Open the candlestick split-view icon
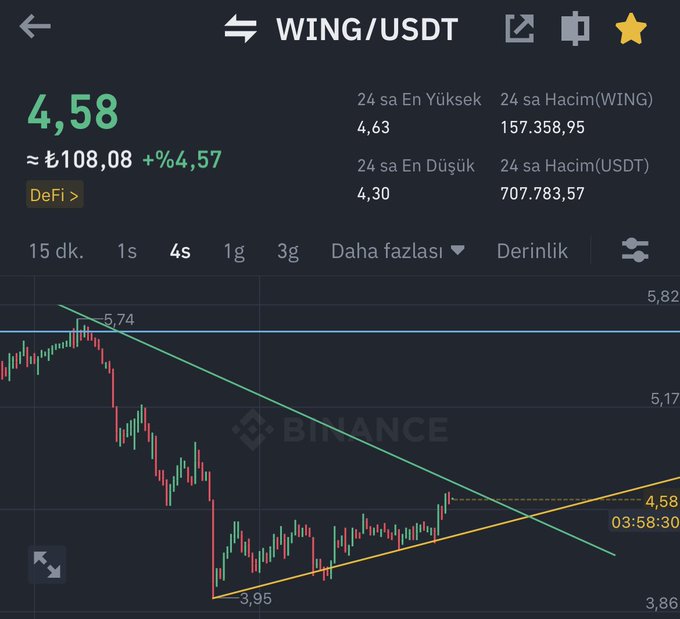680x619 pixels. tap(575, 29)
